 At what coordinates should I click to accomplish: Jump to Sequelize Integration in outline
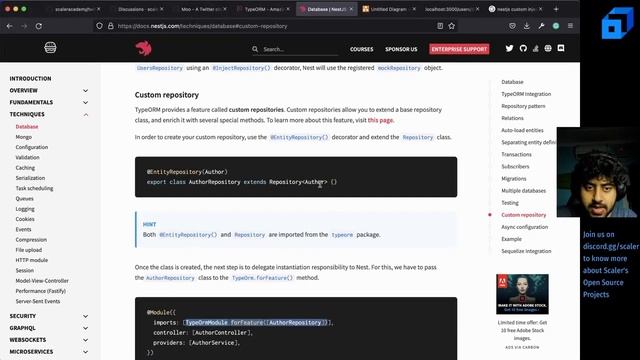526,251
